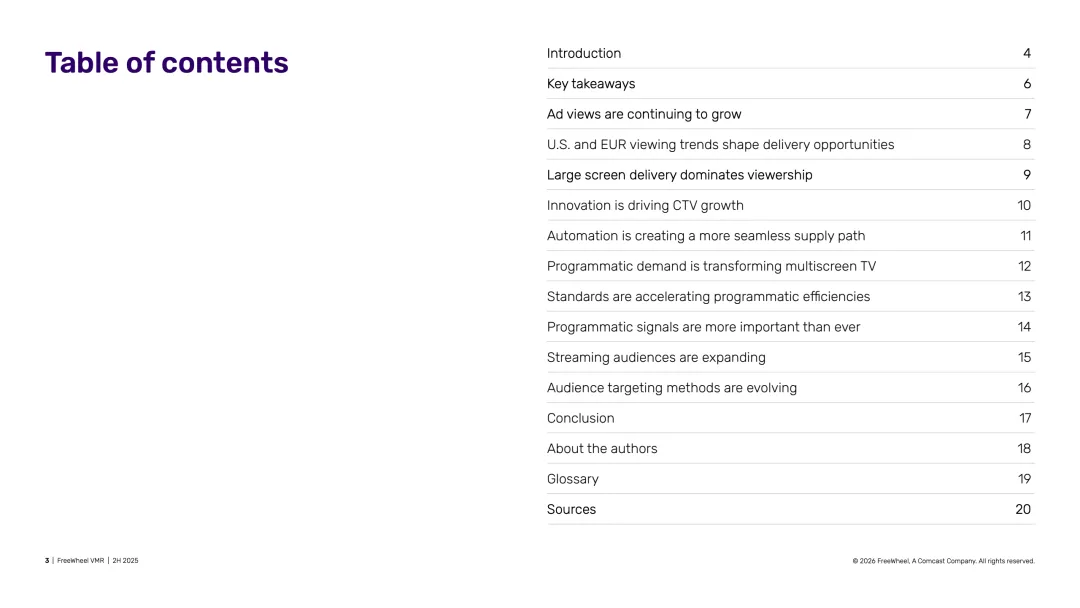This screenshot has height=608, width=1080.
Task: Click the 'Table of contents' heading
Action: 167,63
